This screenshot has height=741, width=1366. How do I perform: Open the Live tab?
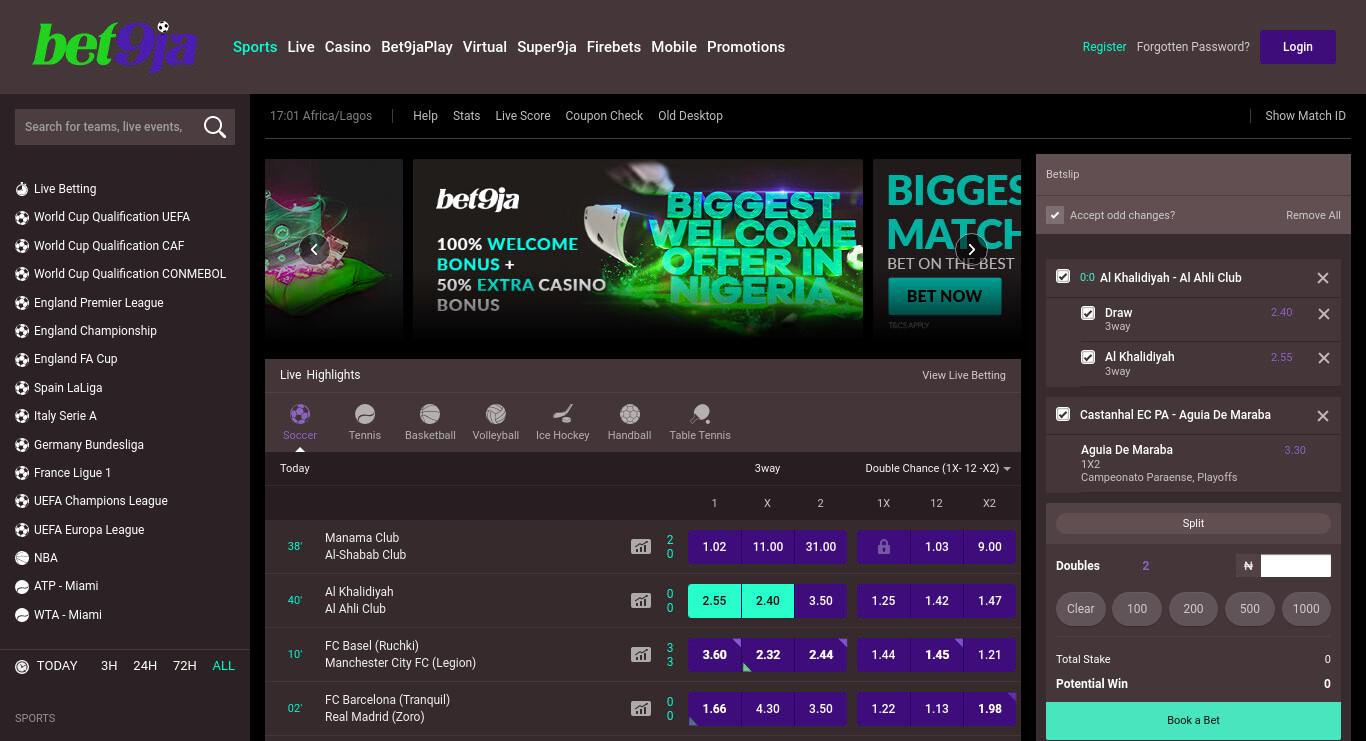301,47
